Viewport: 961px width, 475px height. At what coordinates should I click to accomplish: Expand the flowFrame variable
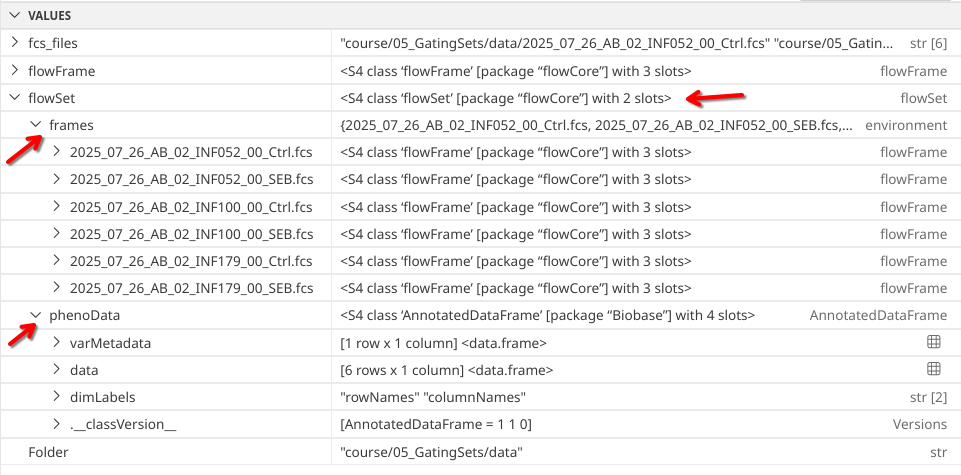(13, 71)
